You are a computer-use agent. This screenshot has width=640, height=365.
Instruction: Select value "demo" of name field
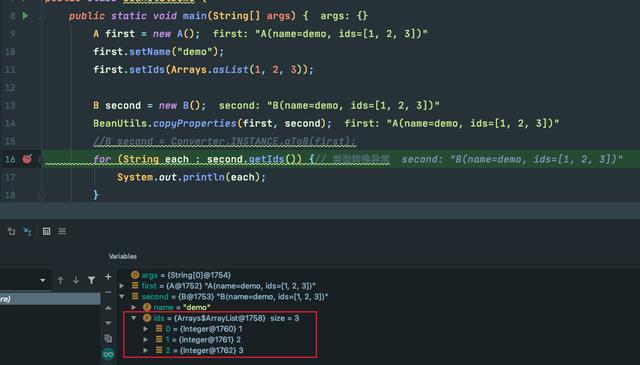tap(196, 307)
